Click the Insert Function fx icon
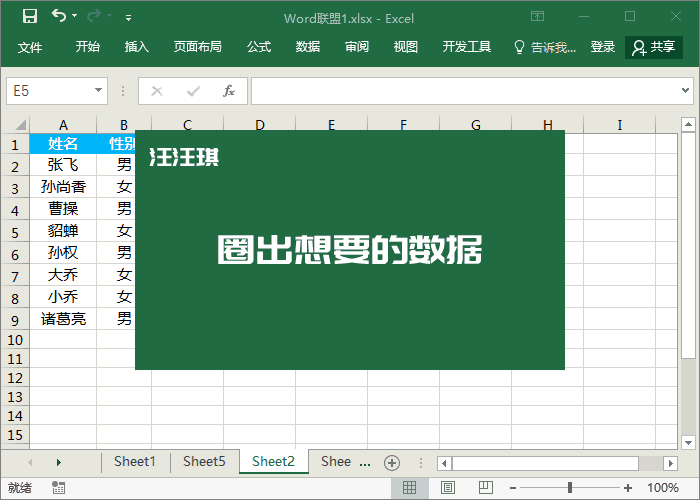This screenshot has height=500, width=700. tap(229, 91)
